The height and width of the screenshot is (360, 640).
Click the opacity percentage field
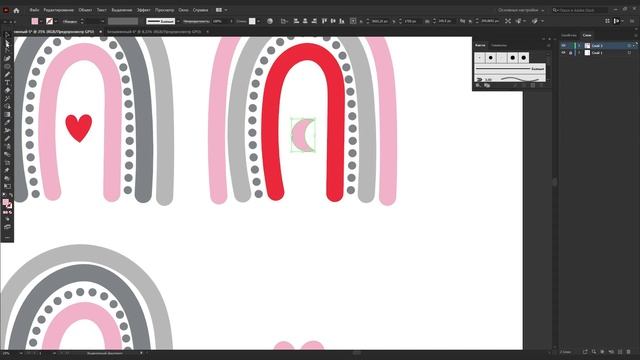pos(219,21)
